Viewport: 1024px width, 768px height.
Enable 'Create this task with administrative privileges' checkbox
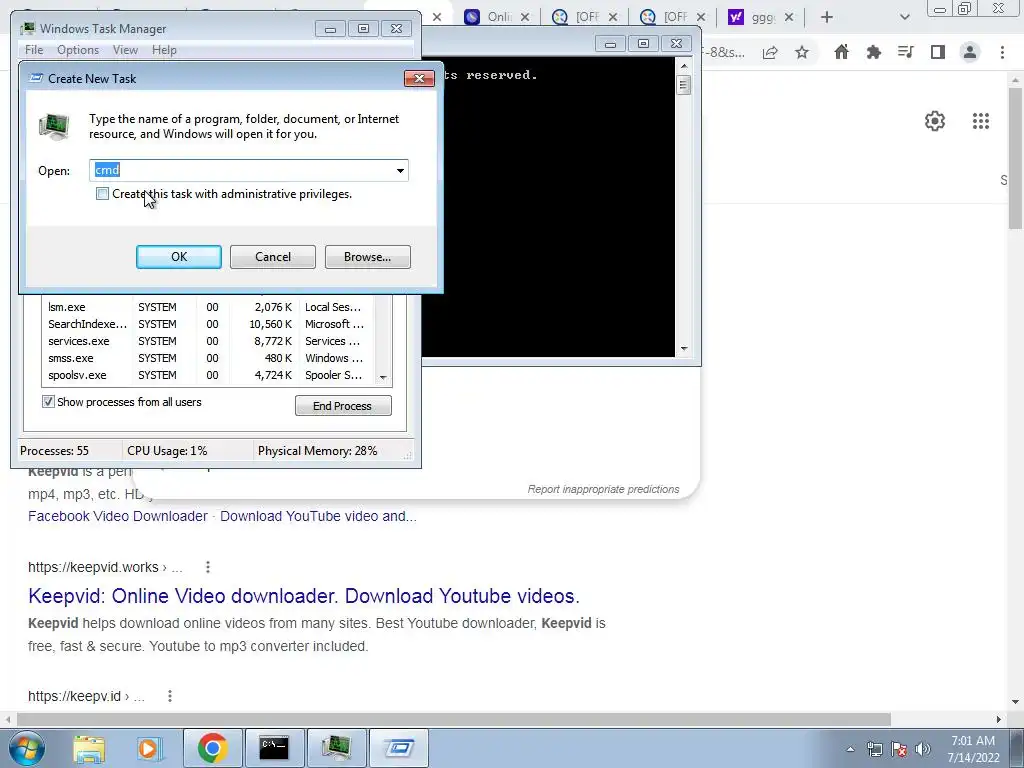103,194
